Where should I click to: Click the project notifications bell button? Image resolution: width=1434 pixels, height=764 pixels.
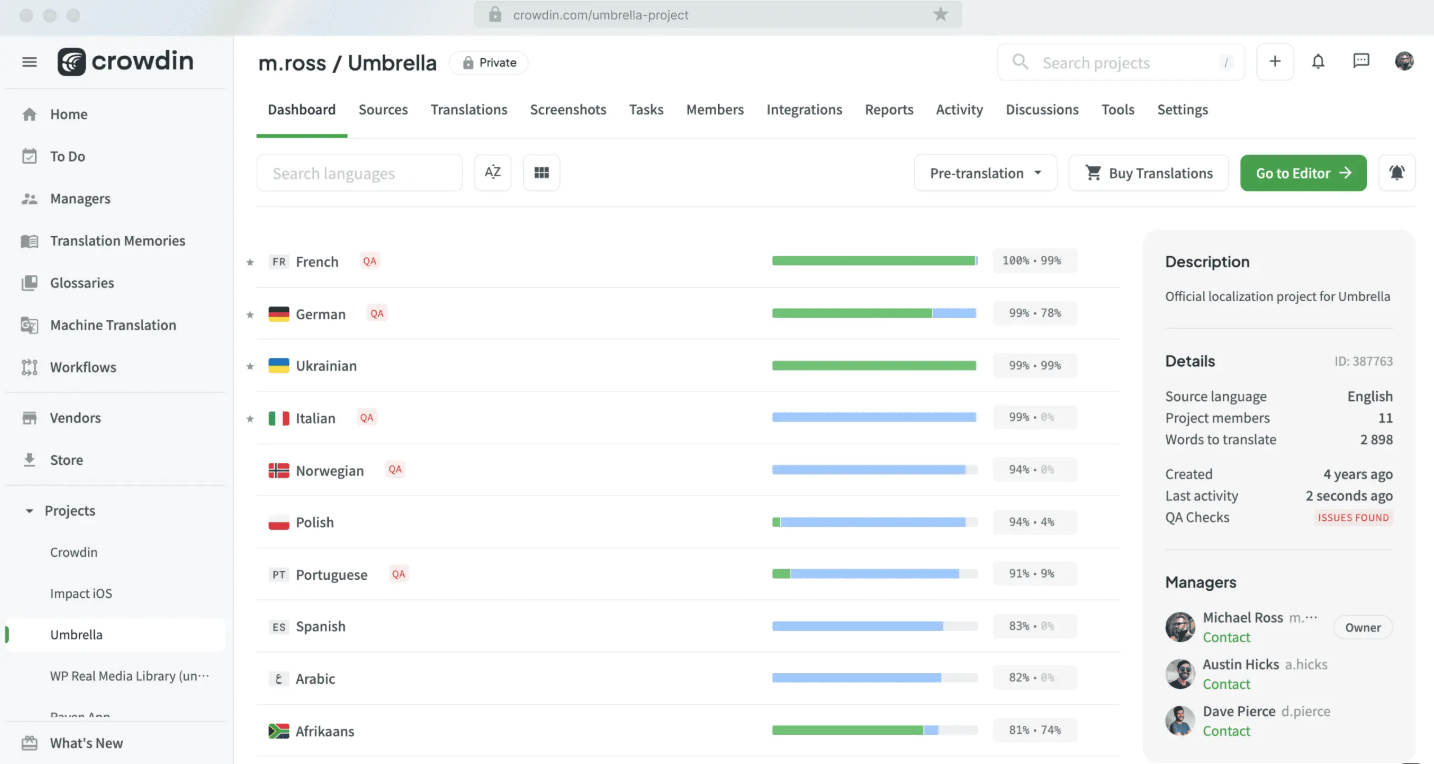(1397, 173)
